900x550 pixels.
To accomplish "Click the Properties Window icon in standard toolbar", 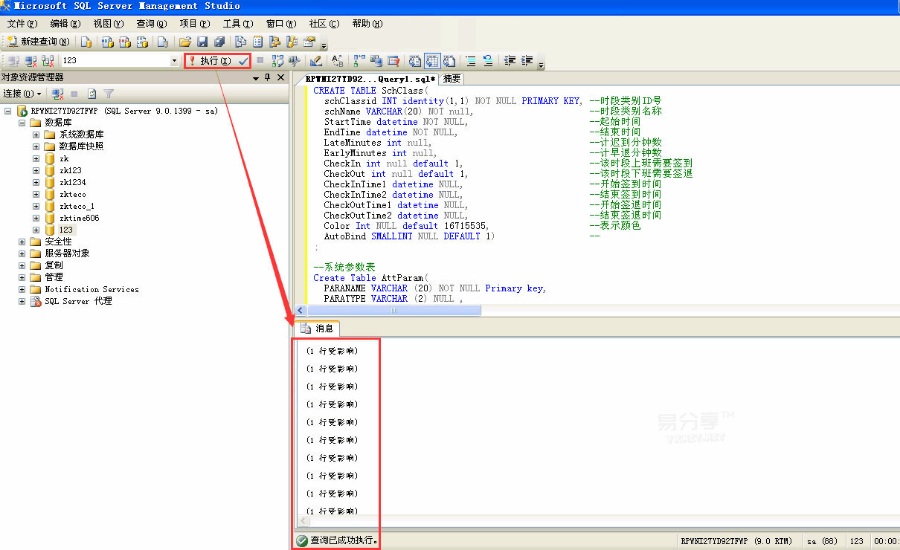I will [x=309, y=41].
